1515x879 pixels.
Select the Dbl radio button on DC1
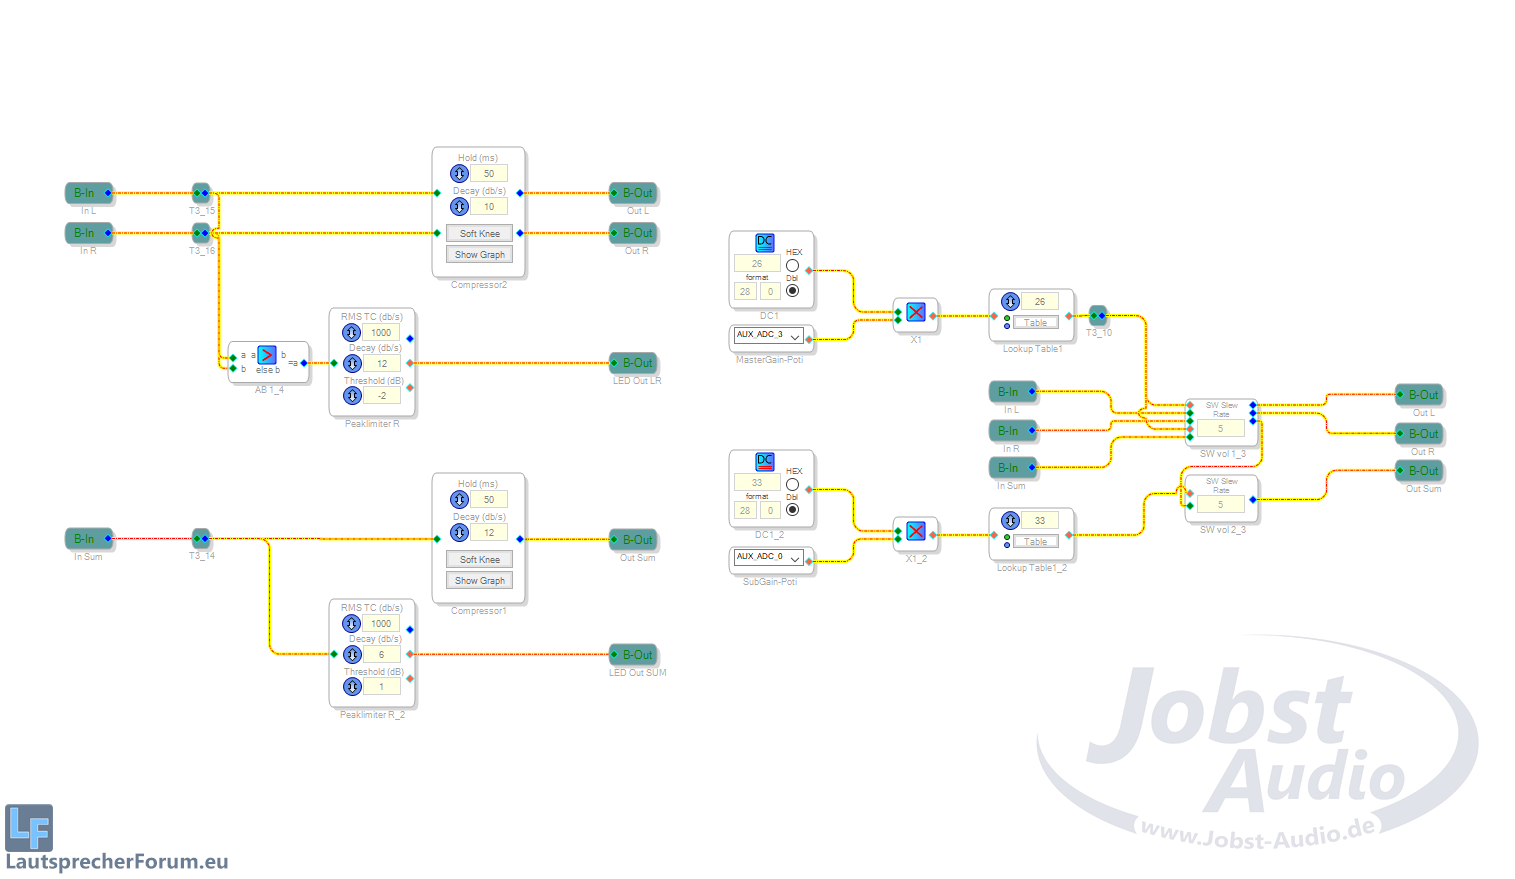(x=792, y=291)
